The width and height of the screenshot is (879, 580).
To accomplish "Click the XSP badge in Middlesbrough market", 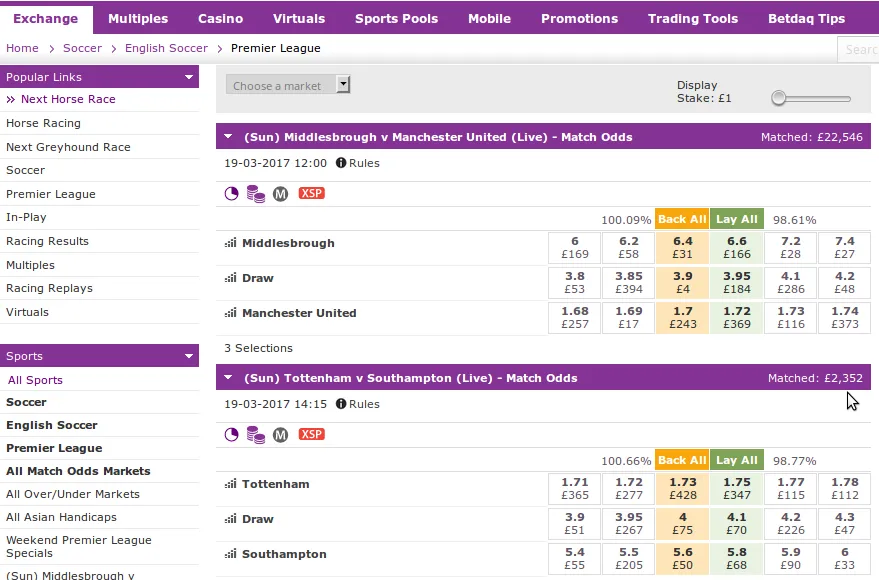I will 311,193.
